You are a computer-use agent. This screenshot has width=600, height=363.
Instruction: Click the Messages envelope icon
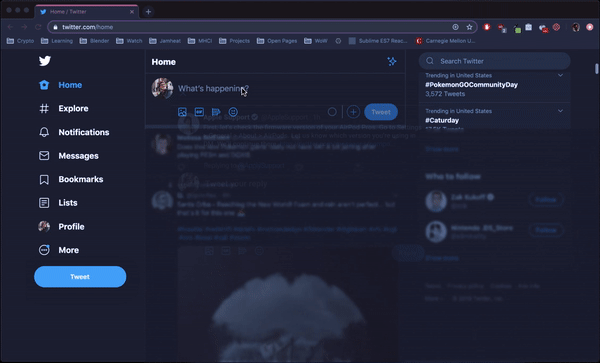44,156
